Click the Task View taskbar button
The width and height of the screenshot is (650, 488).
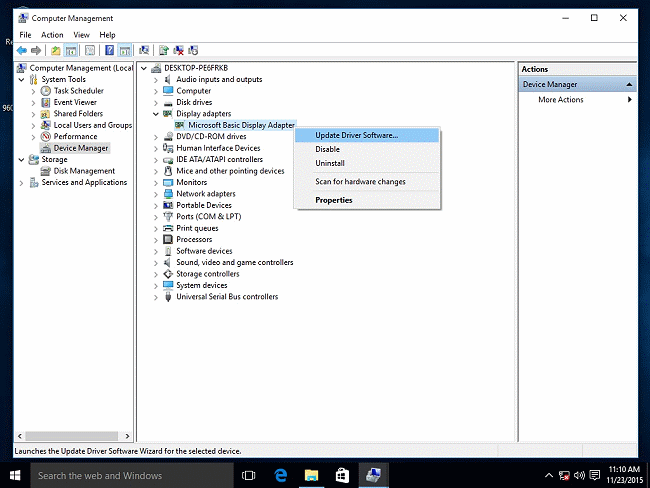click(250, 475)
